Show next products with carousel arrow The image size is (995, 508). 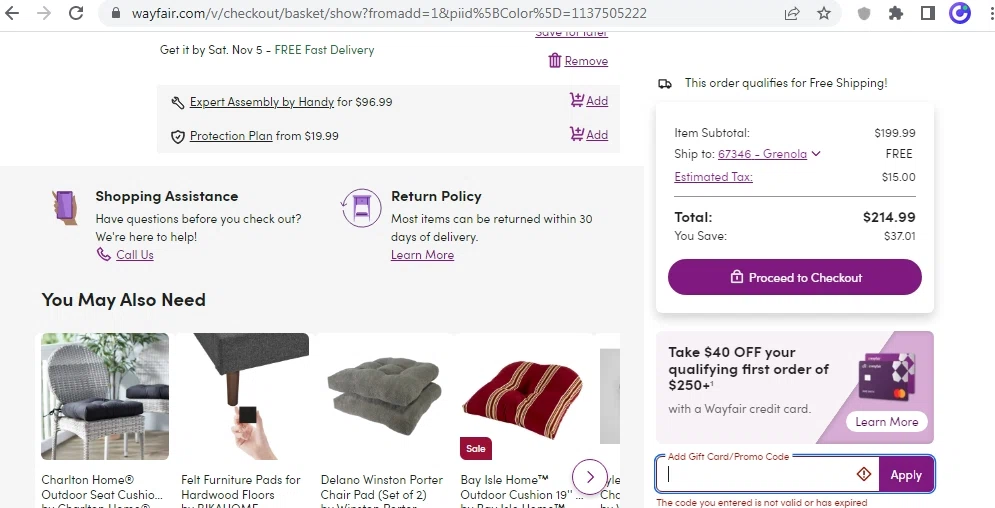coord(590,476)
